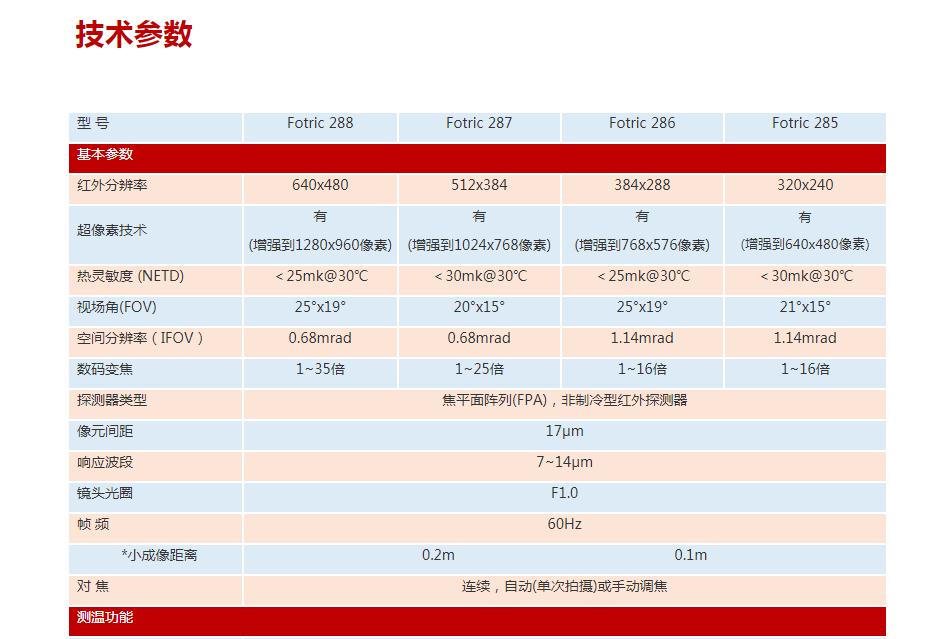The height and width of the screenshot is (639, 935).
Task: Select the 0.1m imaging distance value
Action: tap(691, 555)
